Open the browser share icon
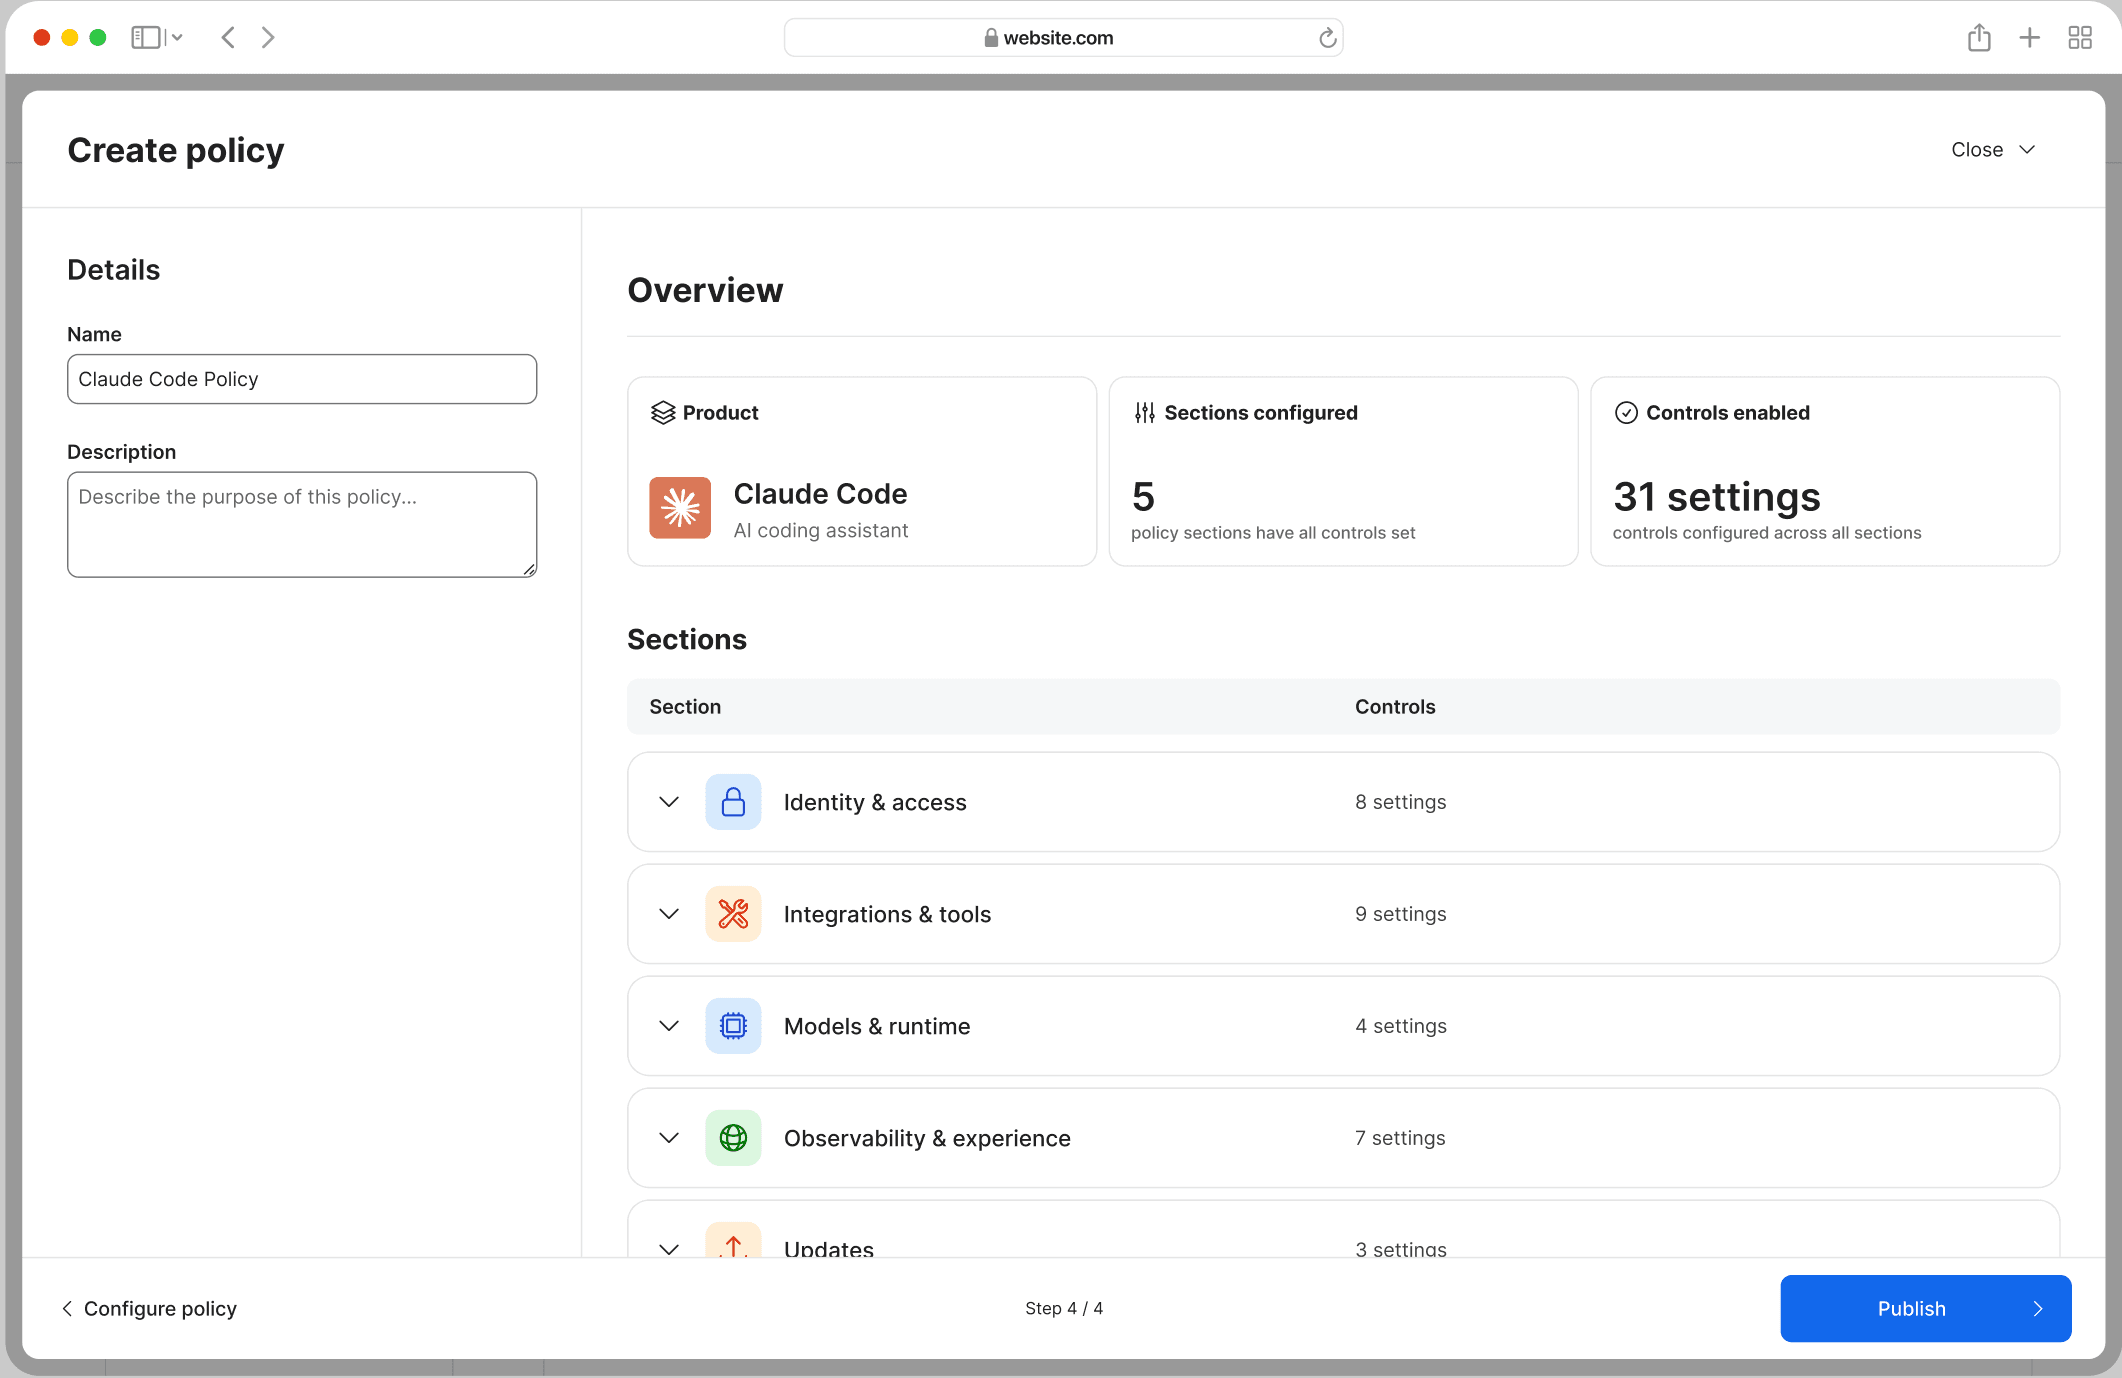Screen dimensions: 2122x1378 tap(1979, 38)
